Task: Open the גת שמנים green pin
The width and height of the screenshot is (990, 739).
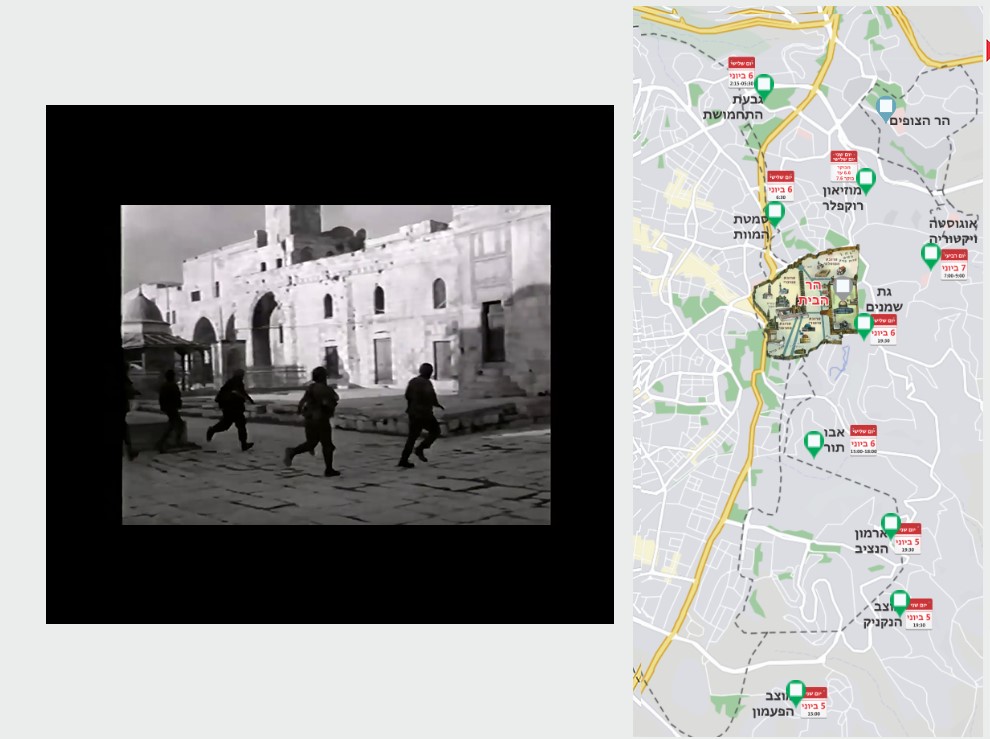Action: click(x=863, y=324)
